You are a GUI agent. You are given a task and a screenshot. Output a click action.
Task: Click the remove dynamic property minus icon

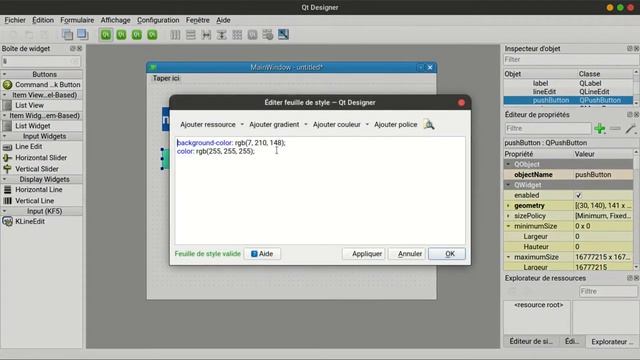coord(615,129)
